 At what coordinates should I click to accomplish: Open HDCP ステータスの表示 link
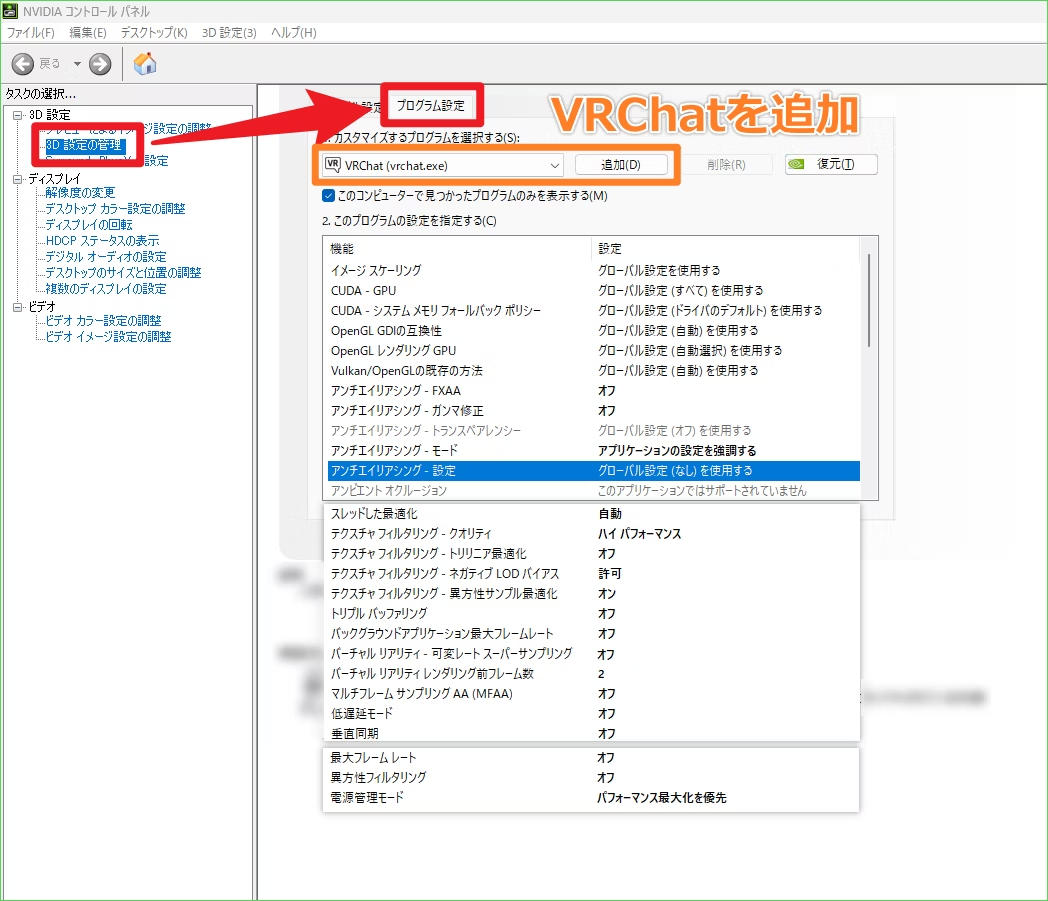pos(102,241)
